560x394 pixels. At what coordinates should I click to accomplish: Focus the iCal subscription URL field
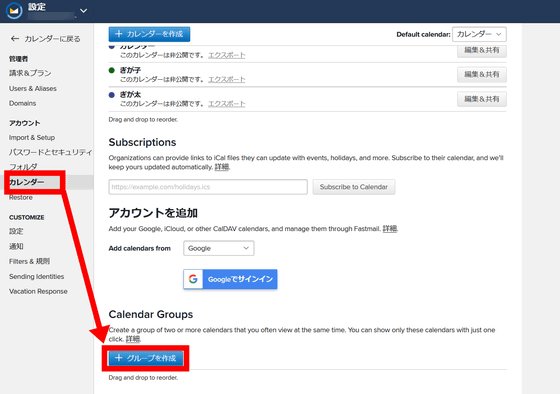(208, 187)
